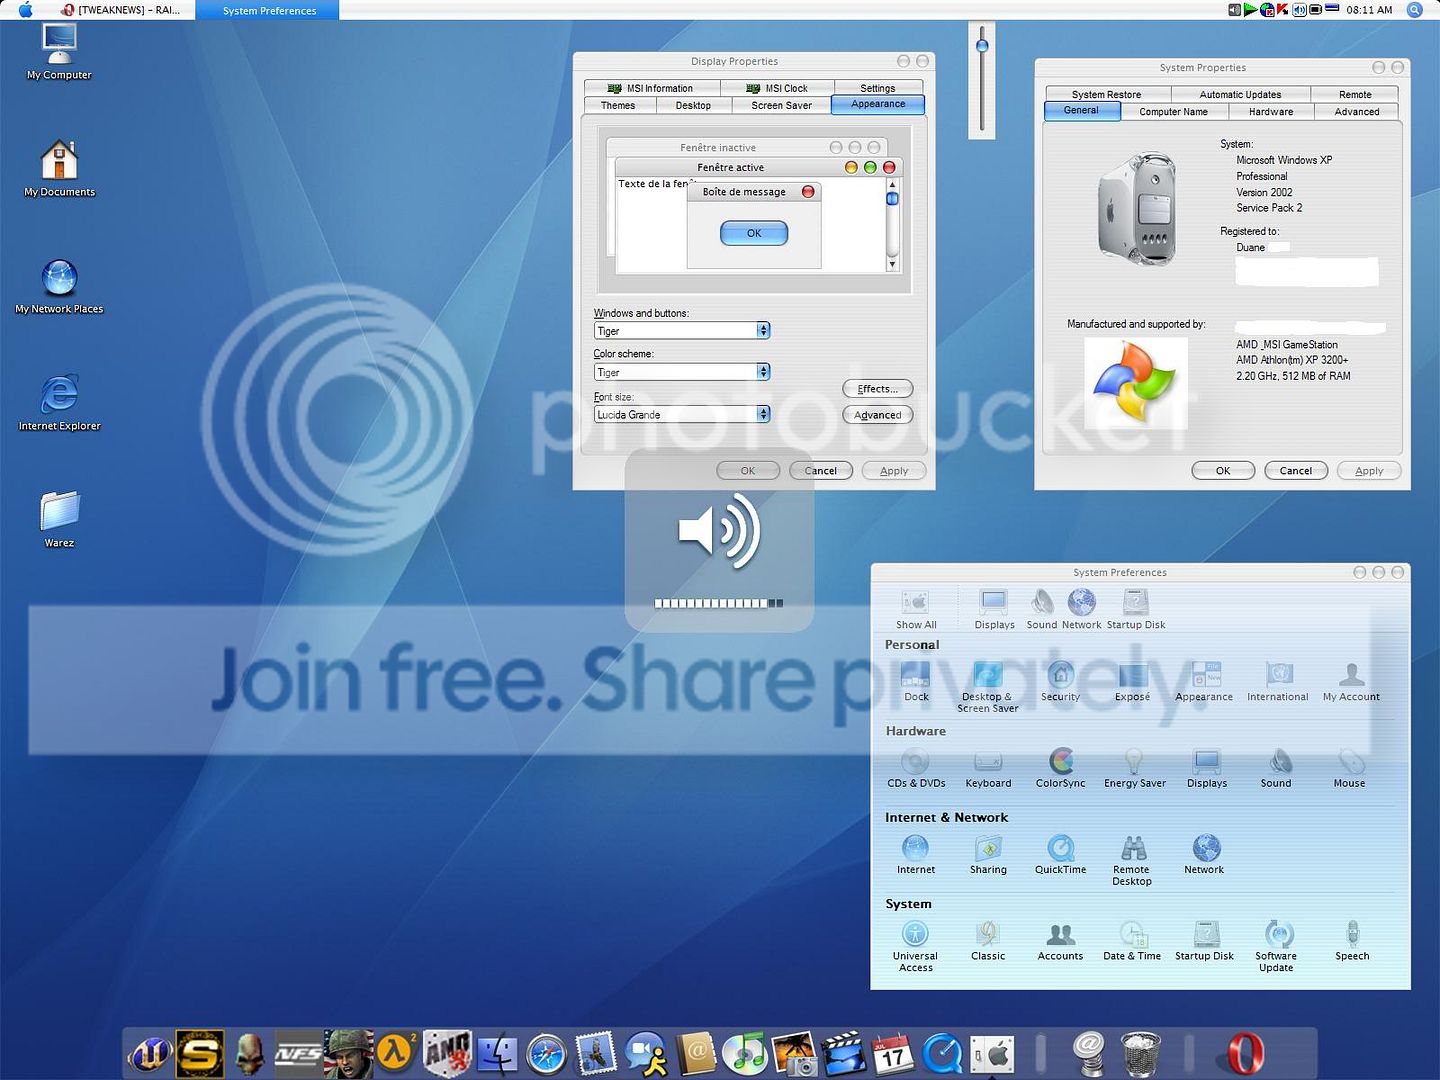The height and width of the screenshot is (1080, 1440).
Task: Launch Safari from the dock
Action: 547,1054
